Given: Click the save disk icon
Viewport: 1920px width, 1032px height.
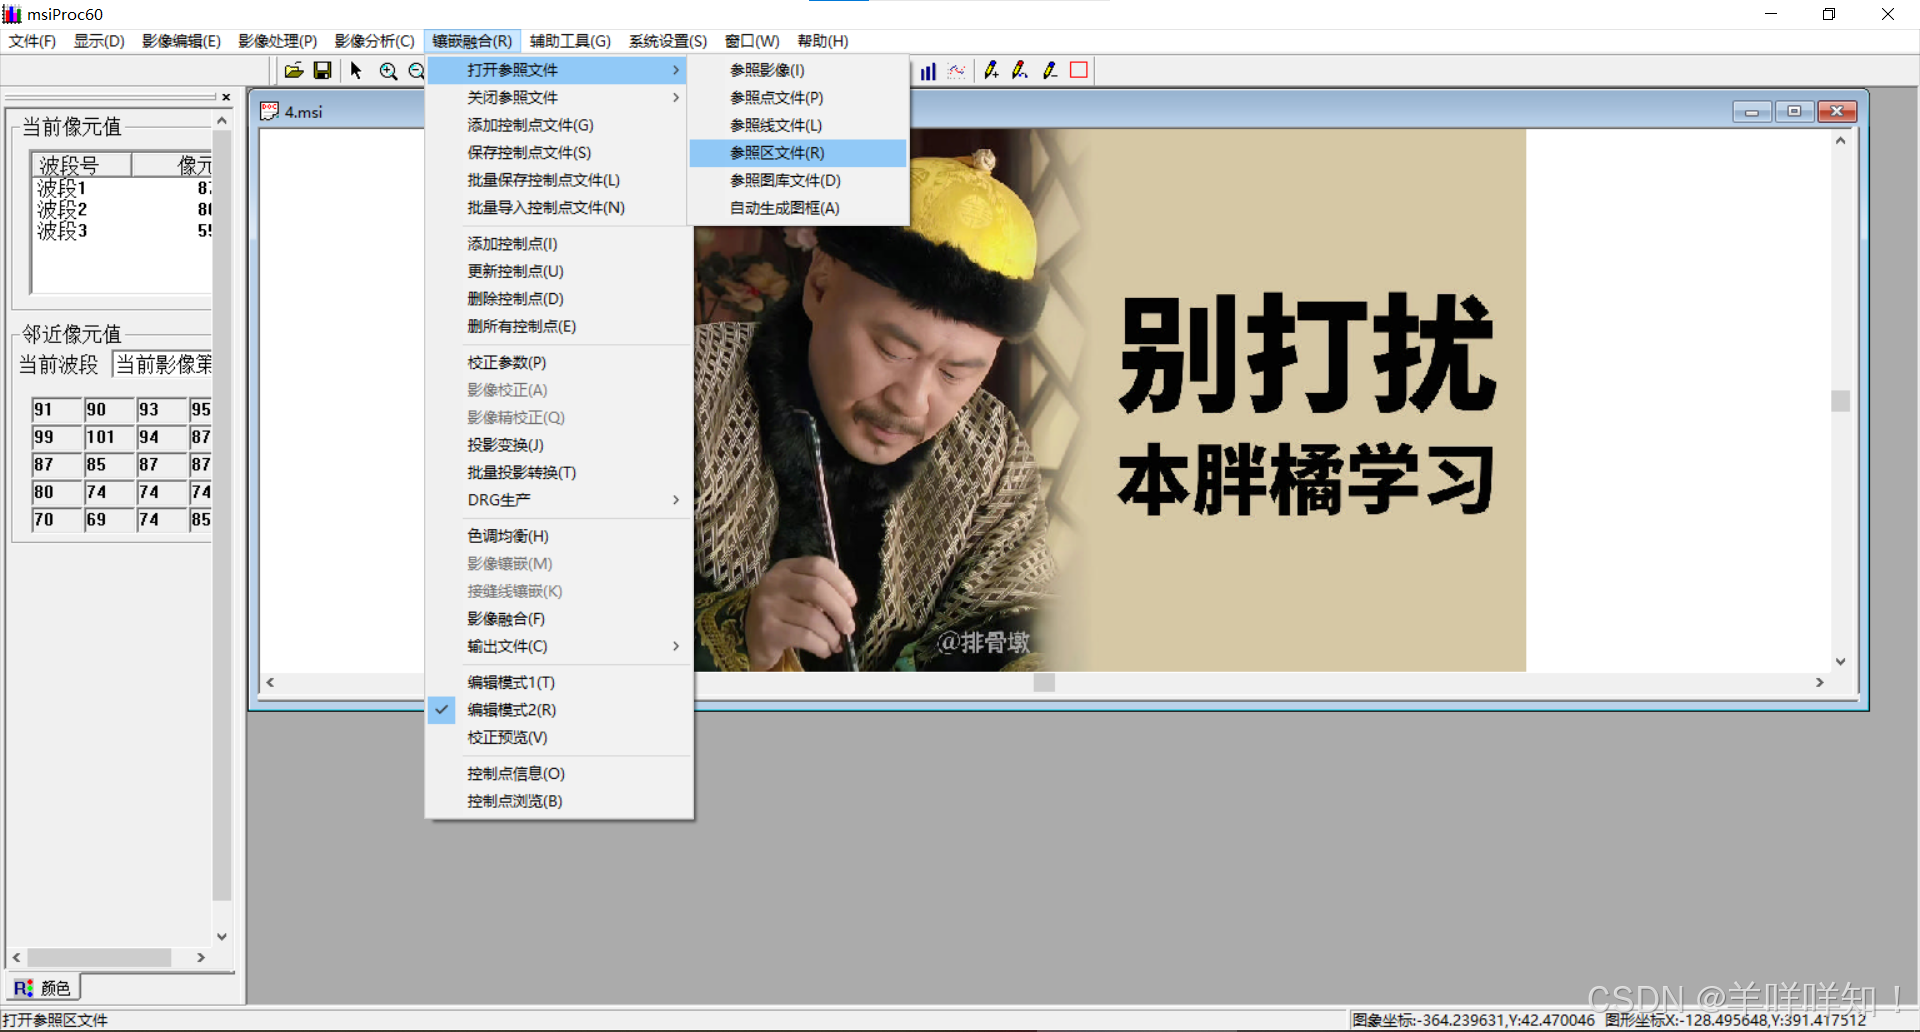Looking at the screenshot, I should pyautogui.click(x=322, y=71).
